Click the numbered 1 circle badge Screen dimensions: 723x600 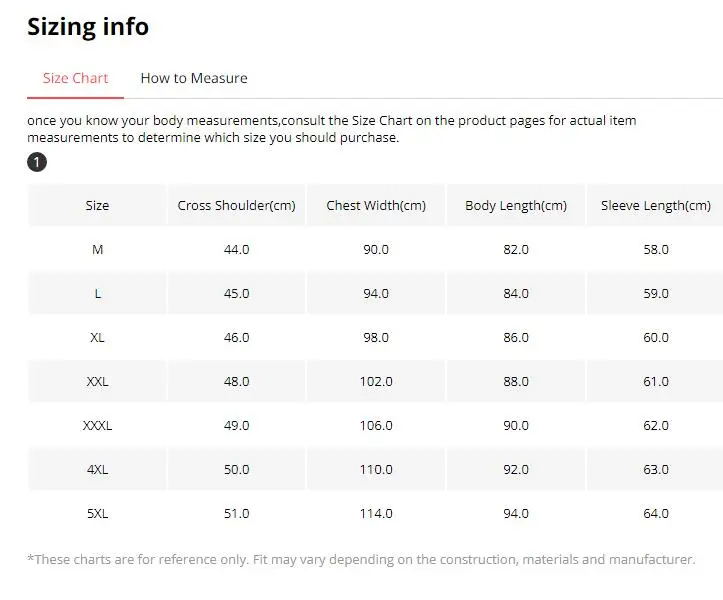37,162
